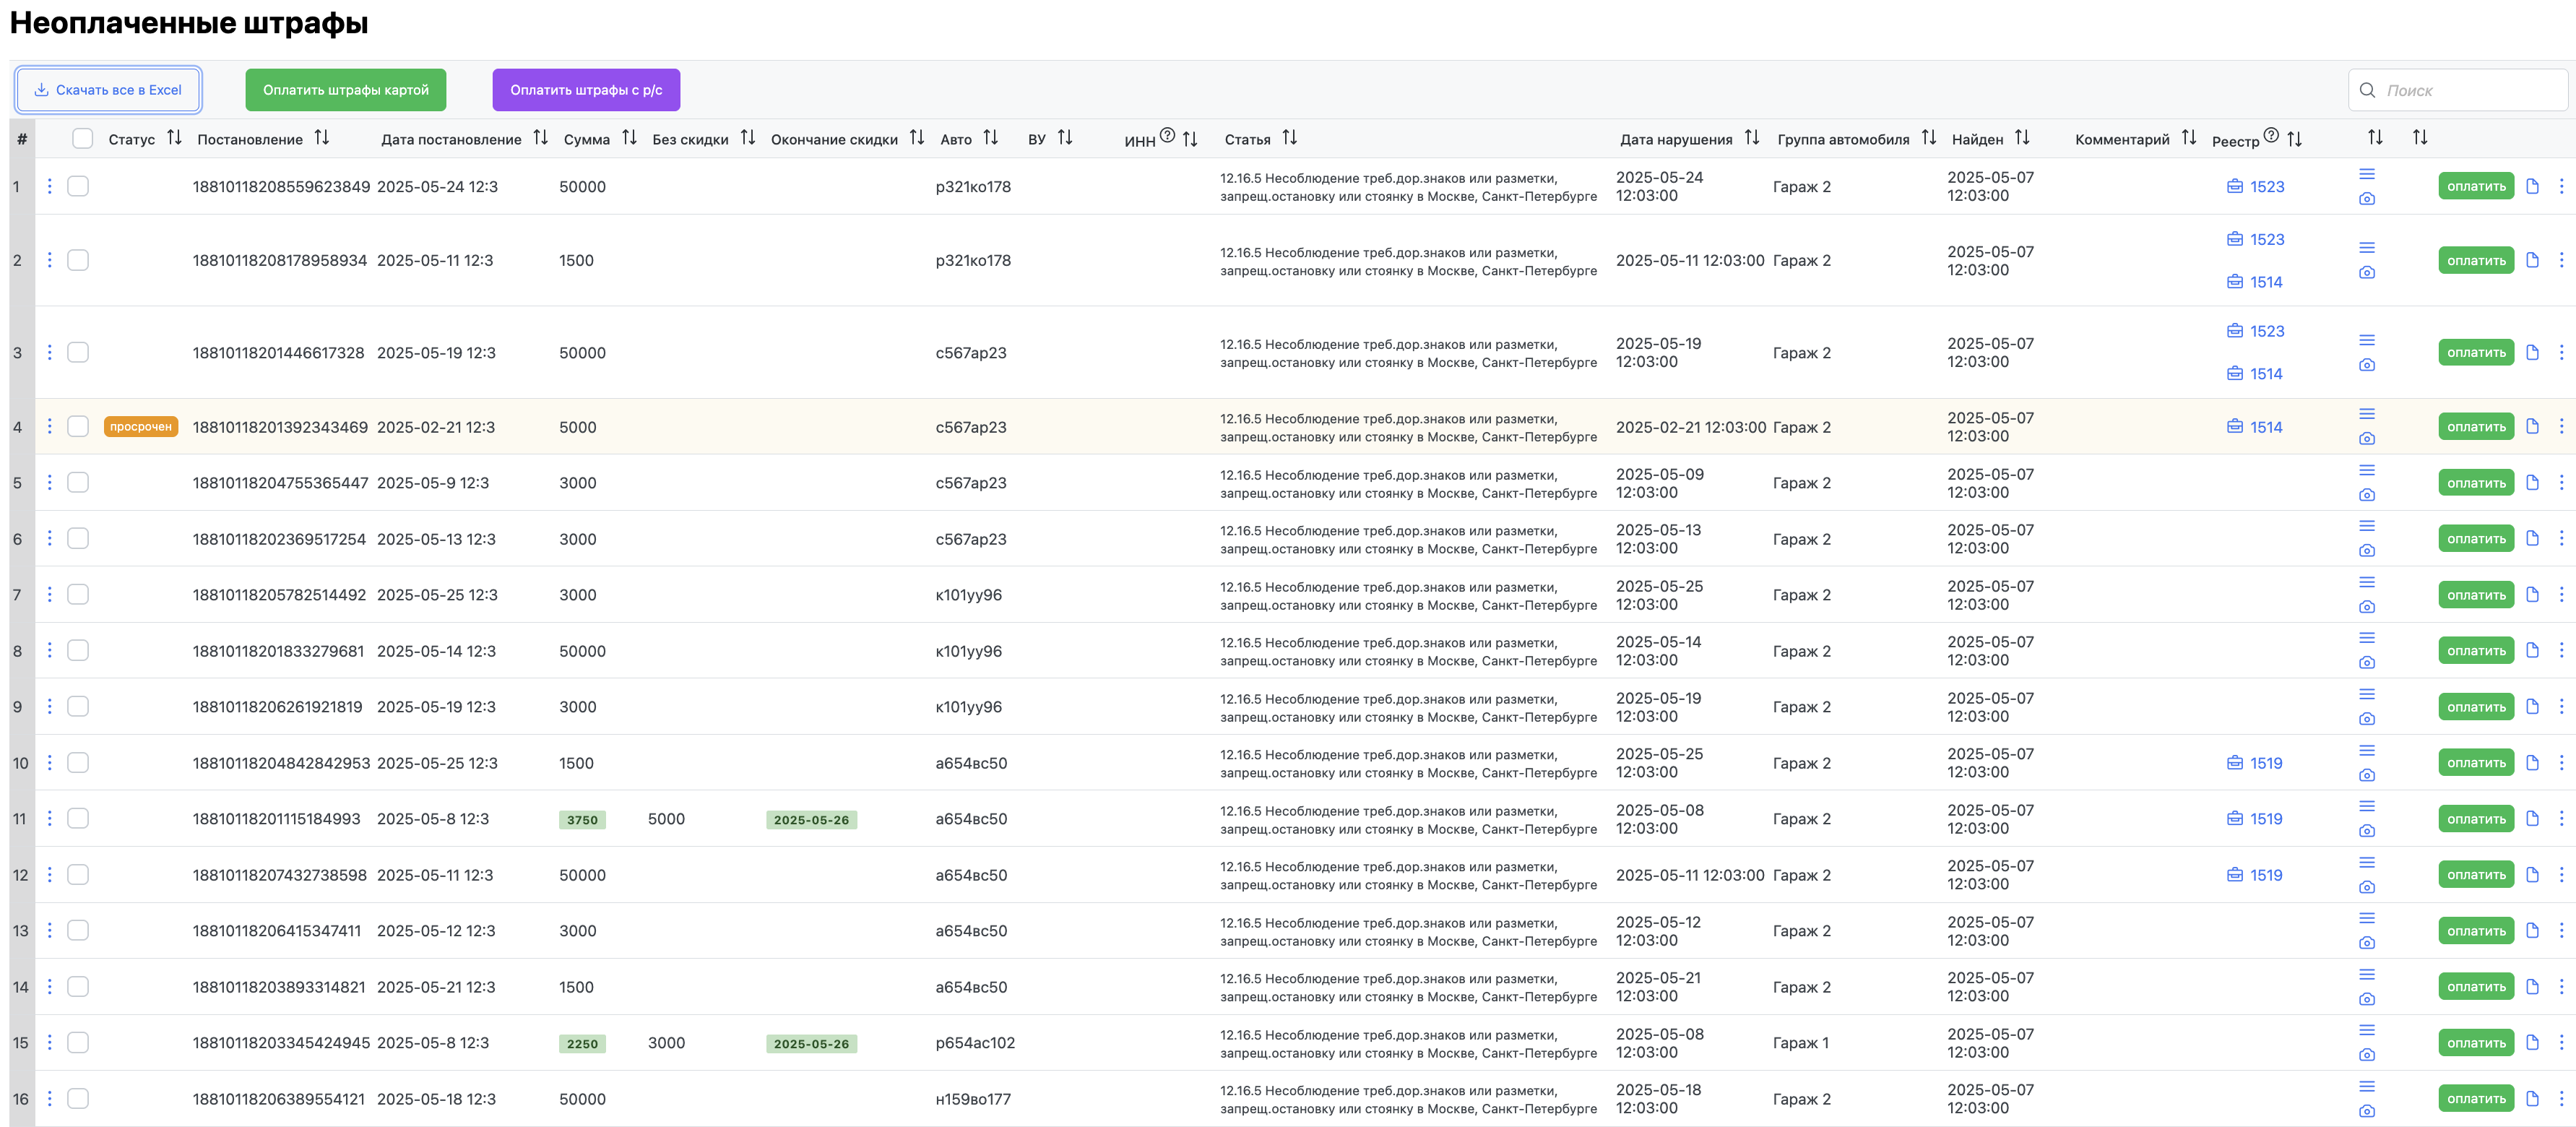Open registry 1519 link in row 10

2255,762
